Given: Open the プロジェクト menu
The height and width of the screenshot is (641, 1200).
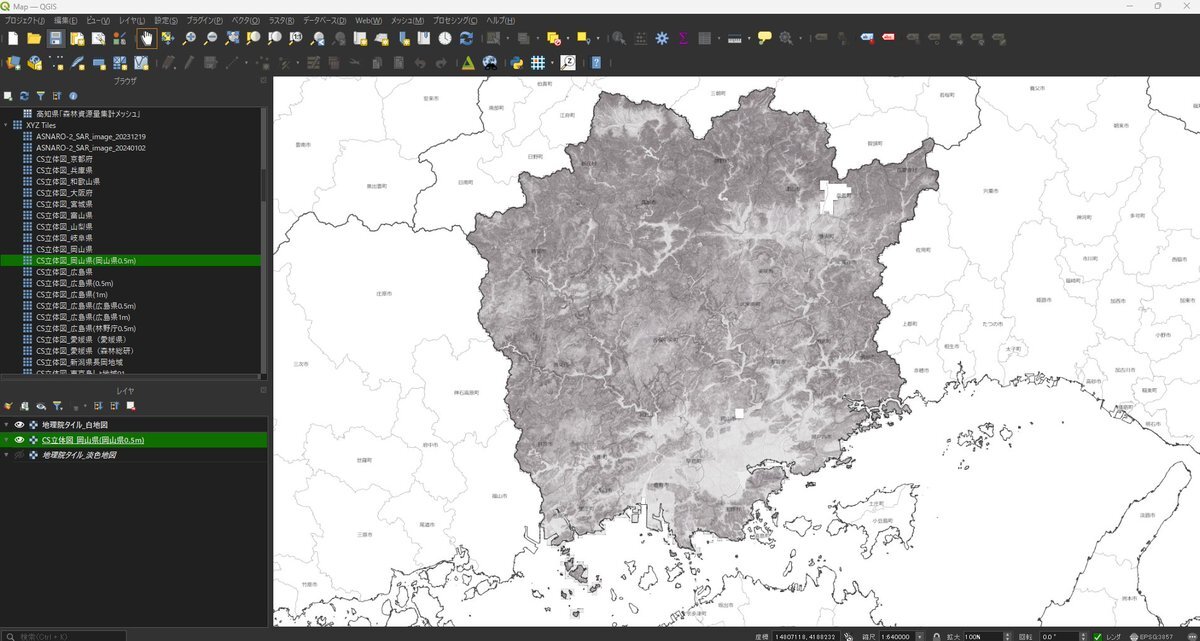Looking at the screenshot, I should (x=25, y=20).
